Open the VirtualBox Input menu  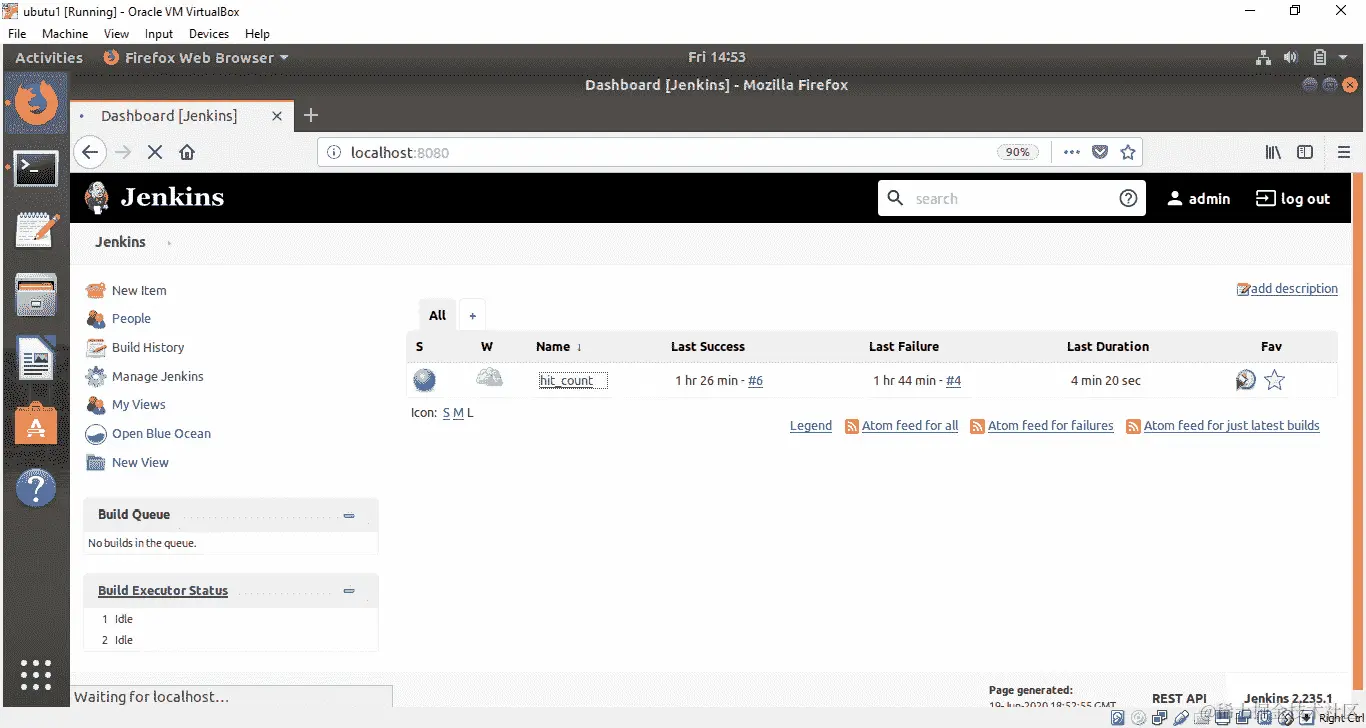point(158,33)
